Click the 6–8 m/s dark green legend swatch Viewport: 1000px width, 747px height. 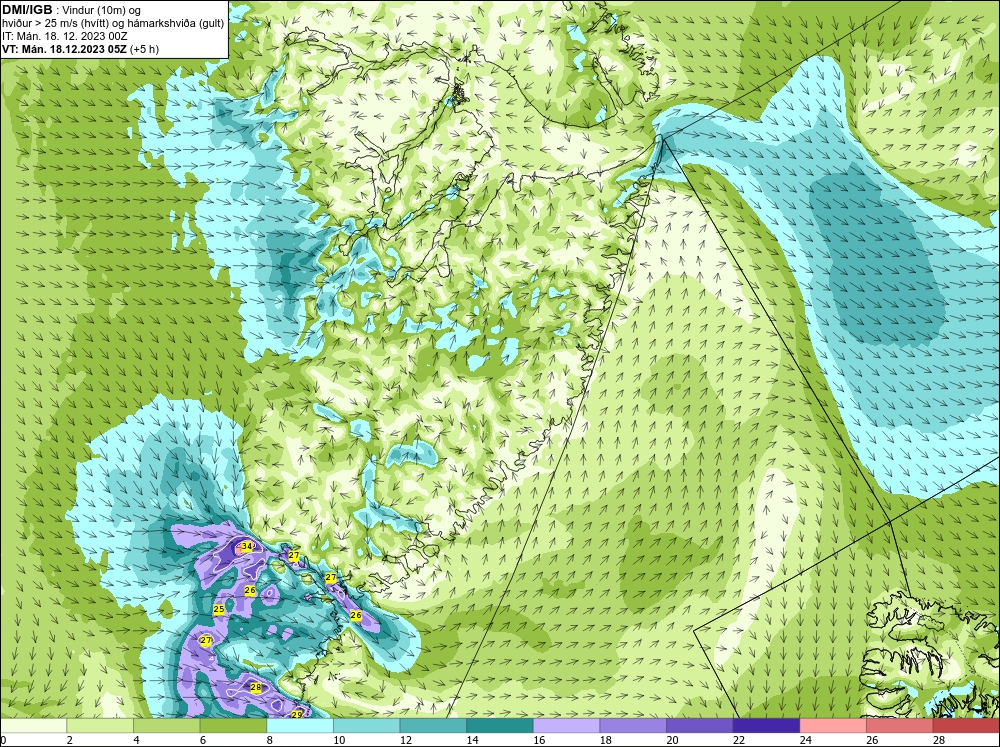point(233,726)
